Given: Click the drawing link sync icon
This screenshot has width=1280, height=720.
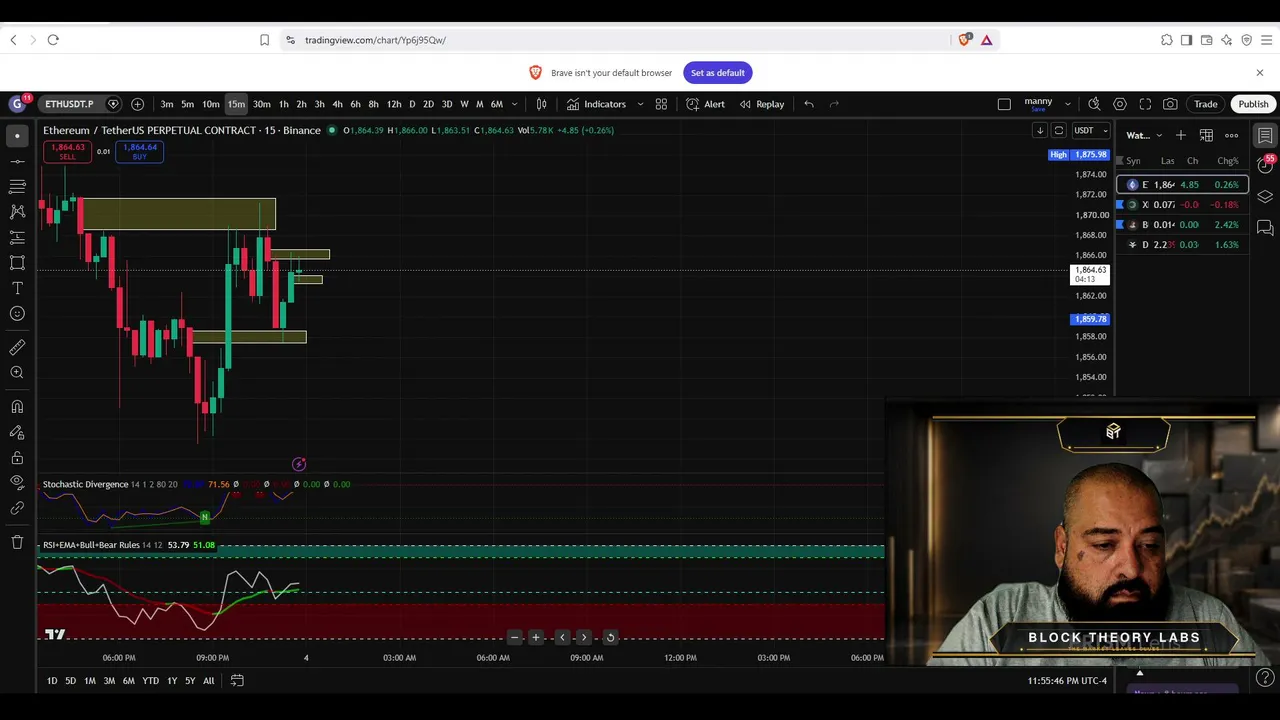Looking at the screenshot, I should pos(17,508).
